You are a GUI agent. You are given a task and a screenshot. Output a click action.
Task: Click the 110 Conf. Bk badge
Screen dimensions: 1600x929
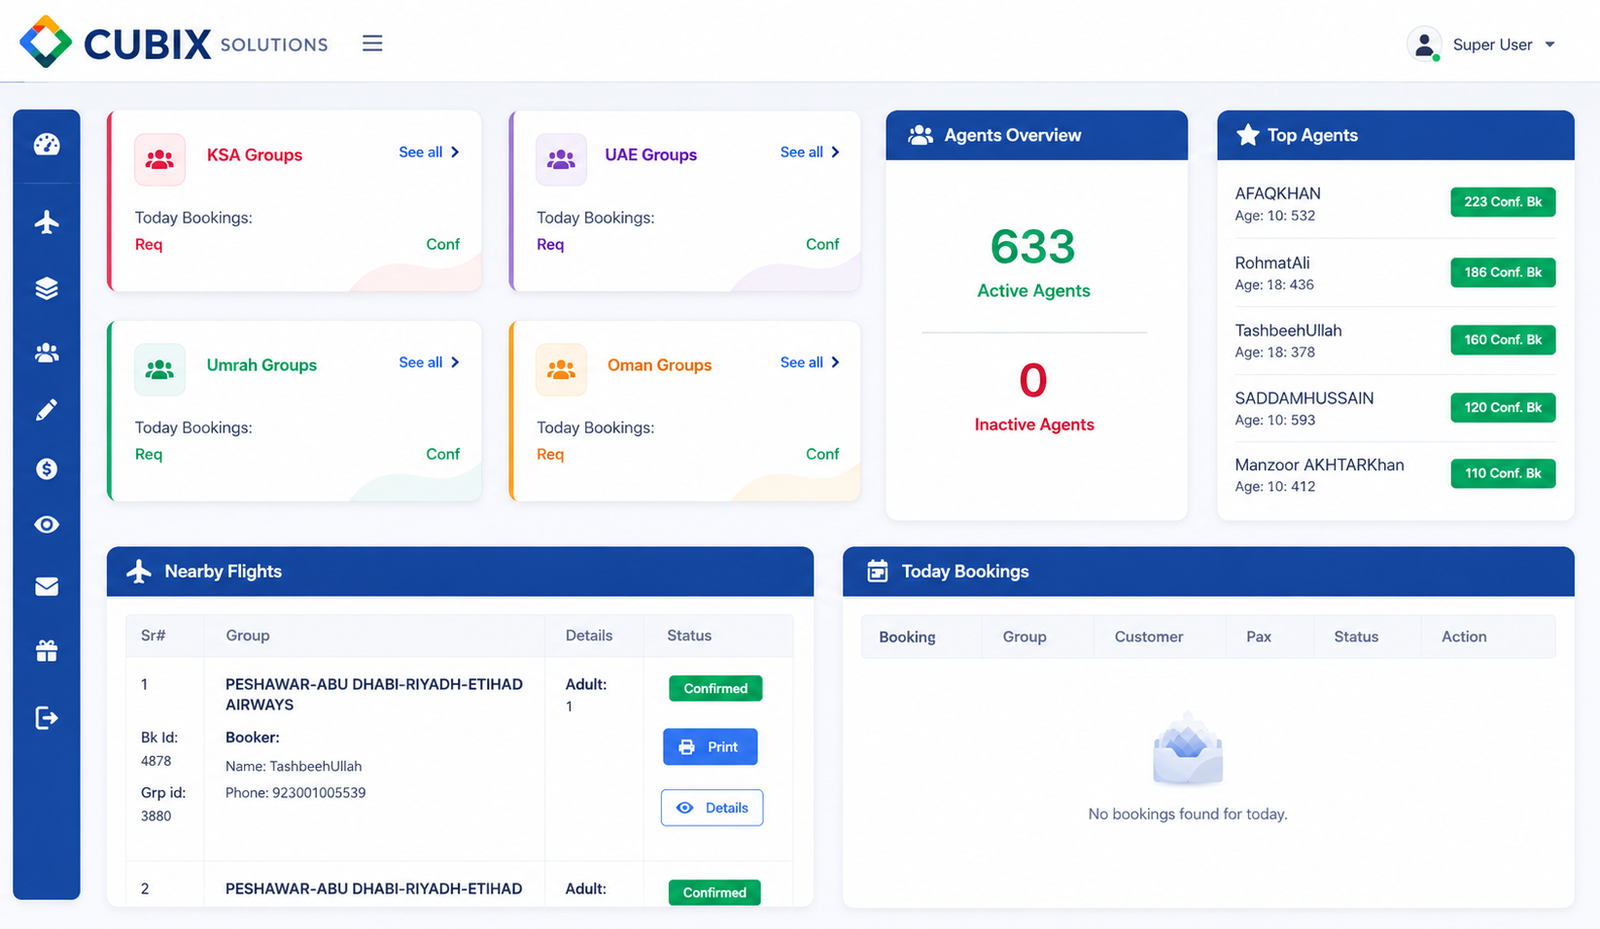coord(1503,473)
